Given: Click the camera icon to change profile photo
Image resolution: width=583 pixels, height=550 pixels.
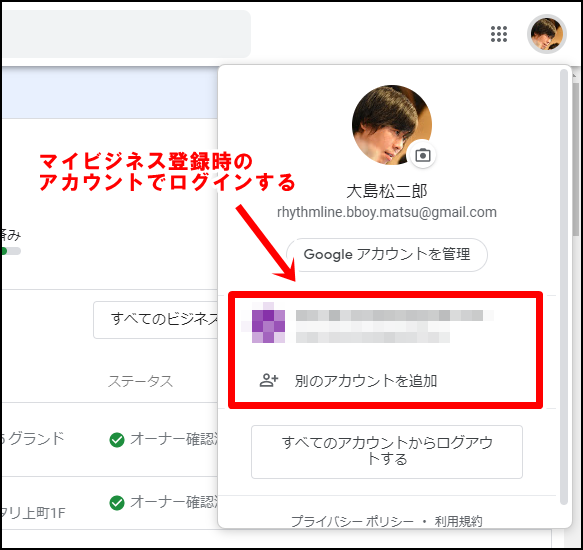Looking at the screenshot, I should coord(422,155).
